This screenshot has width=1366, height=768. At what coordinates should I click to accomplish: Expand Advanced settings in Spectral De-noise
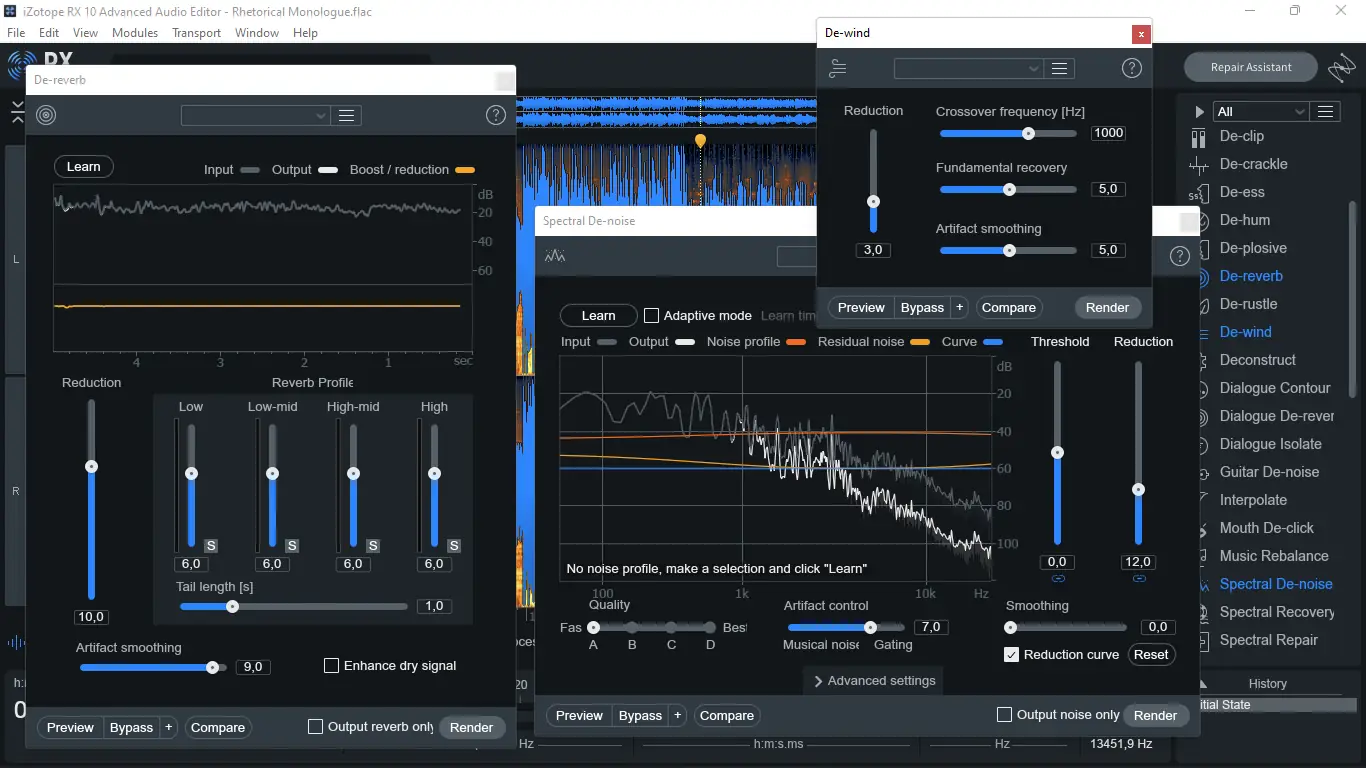(x=874, y=681)
